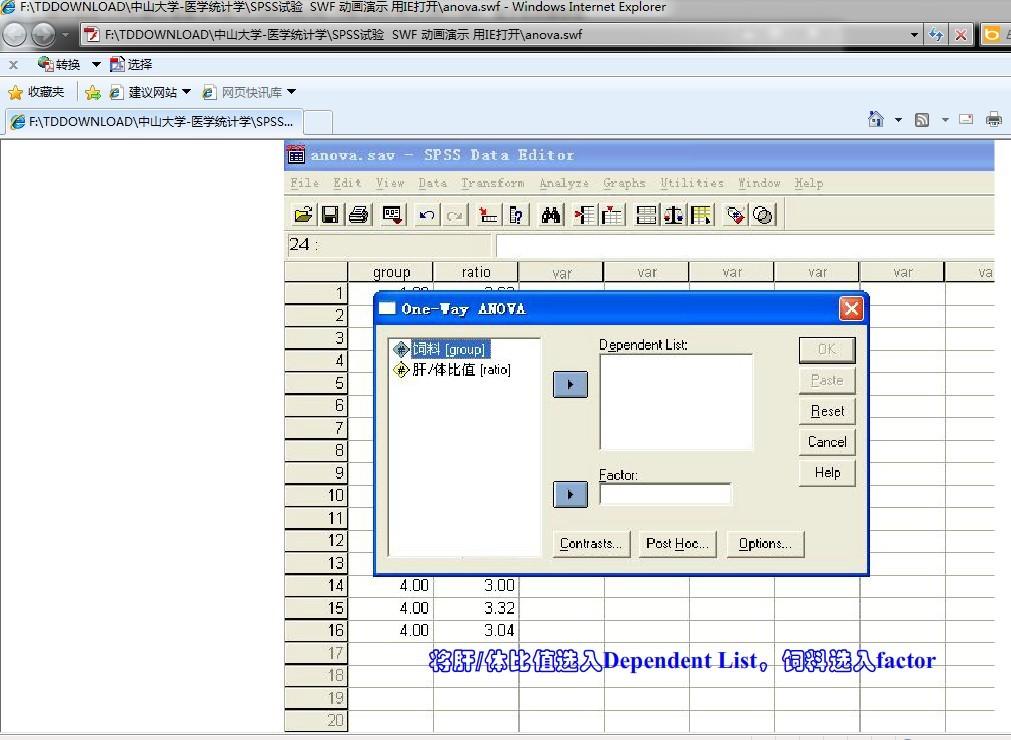The image size is (1011, 740).
Task: Expand the Home button dropdown arrow
Action: (x=898, y=120)
